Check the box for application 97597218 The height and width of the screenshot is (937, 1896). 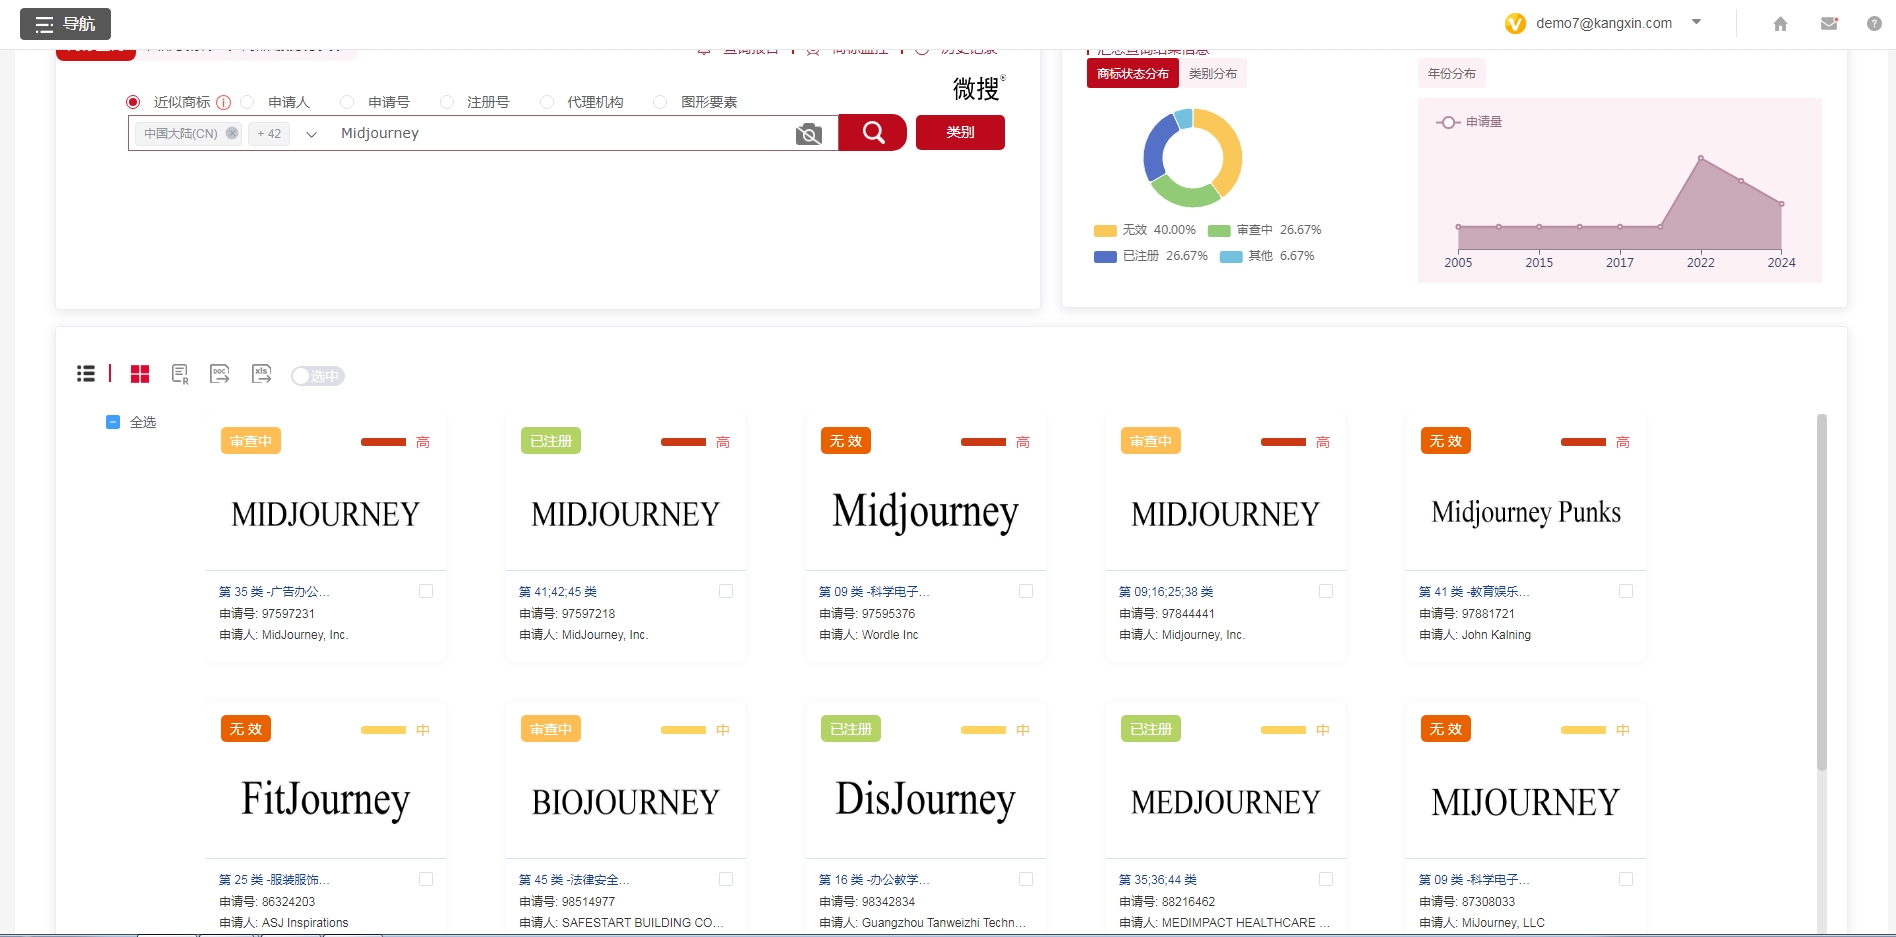click(x=726, y=591)
